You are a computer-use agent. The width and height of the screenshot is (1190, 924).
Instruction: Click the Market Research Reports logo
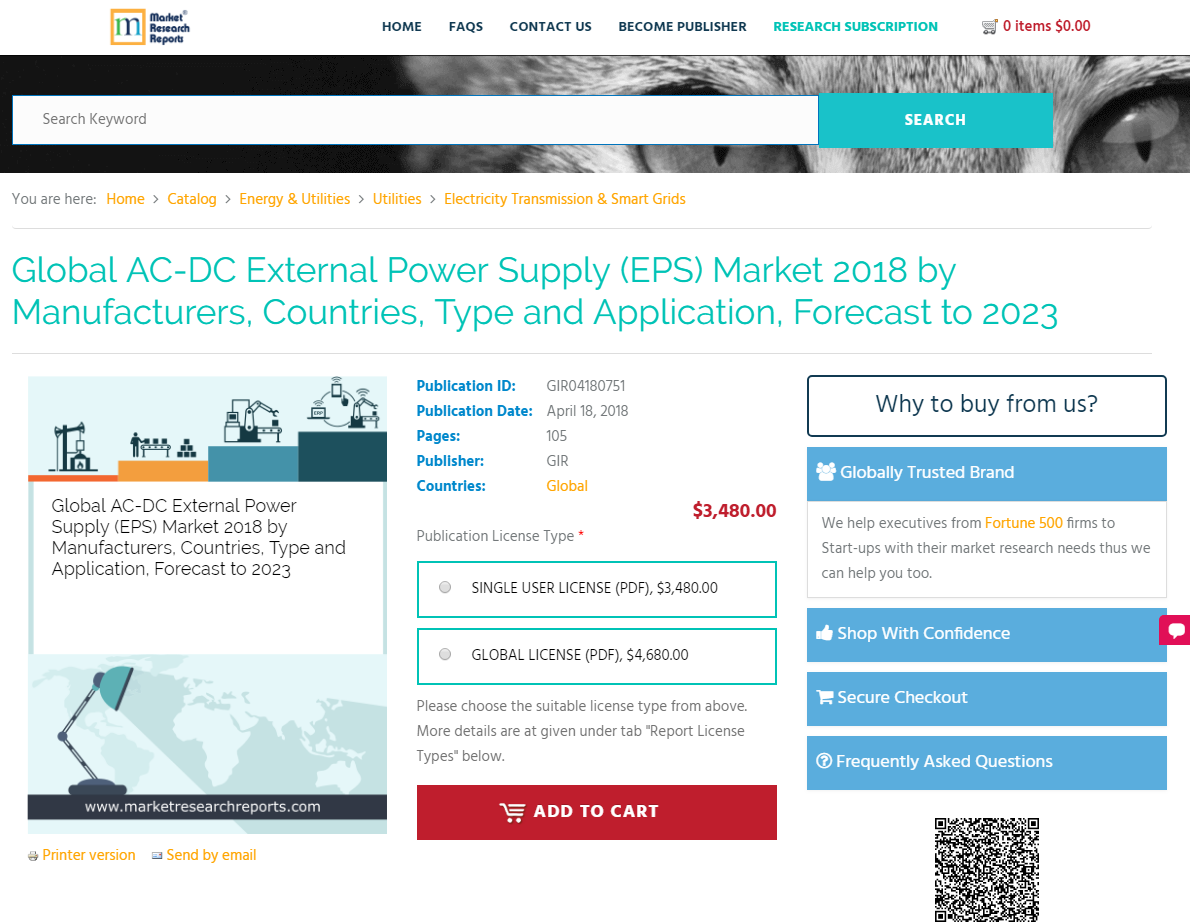pyautogui.click(x=149, y=27)
